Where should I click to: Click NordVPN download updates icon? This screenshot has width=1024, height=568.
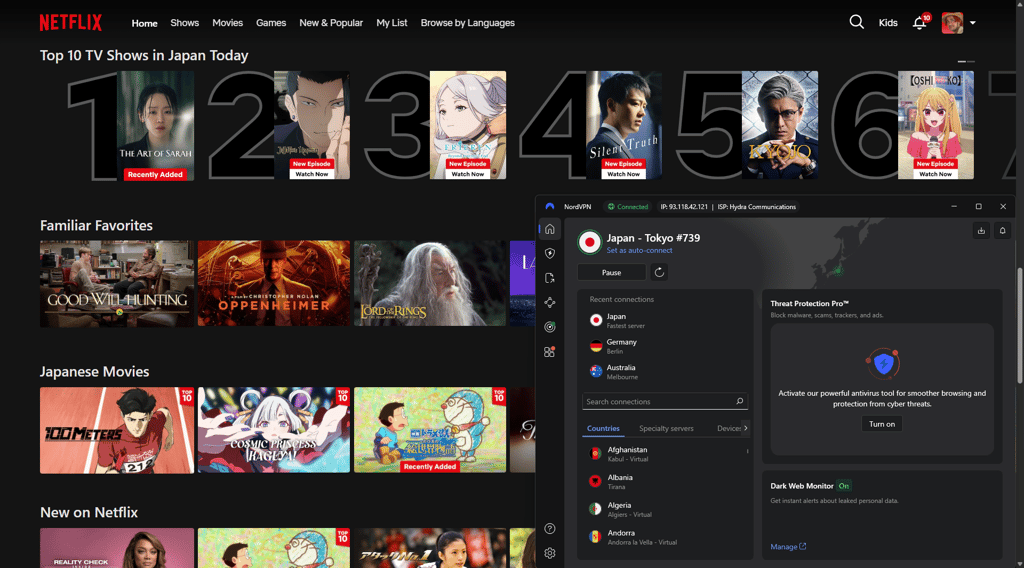[981, 230]
